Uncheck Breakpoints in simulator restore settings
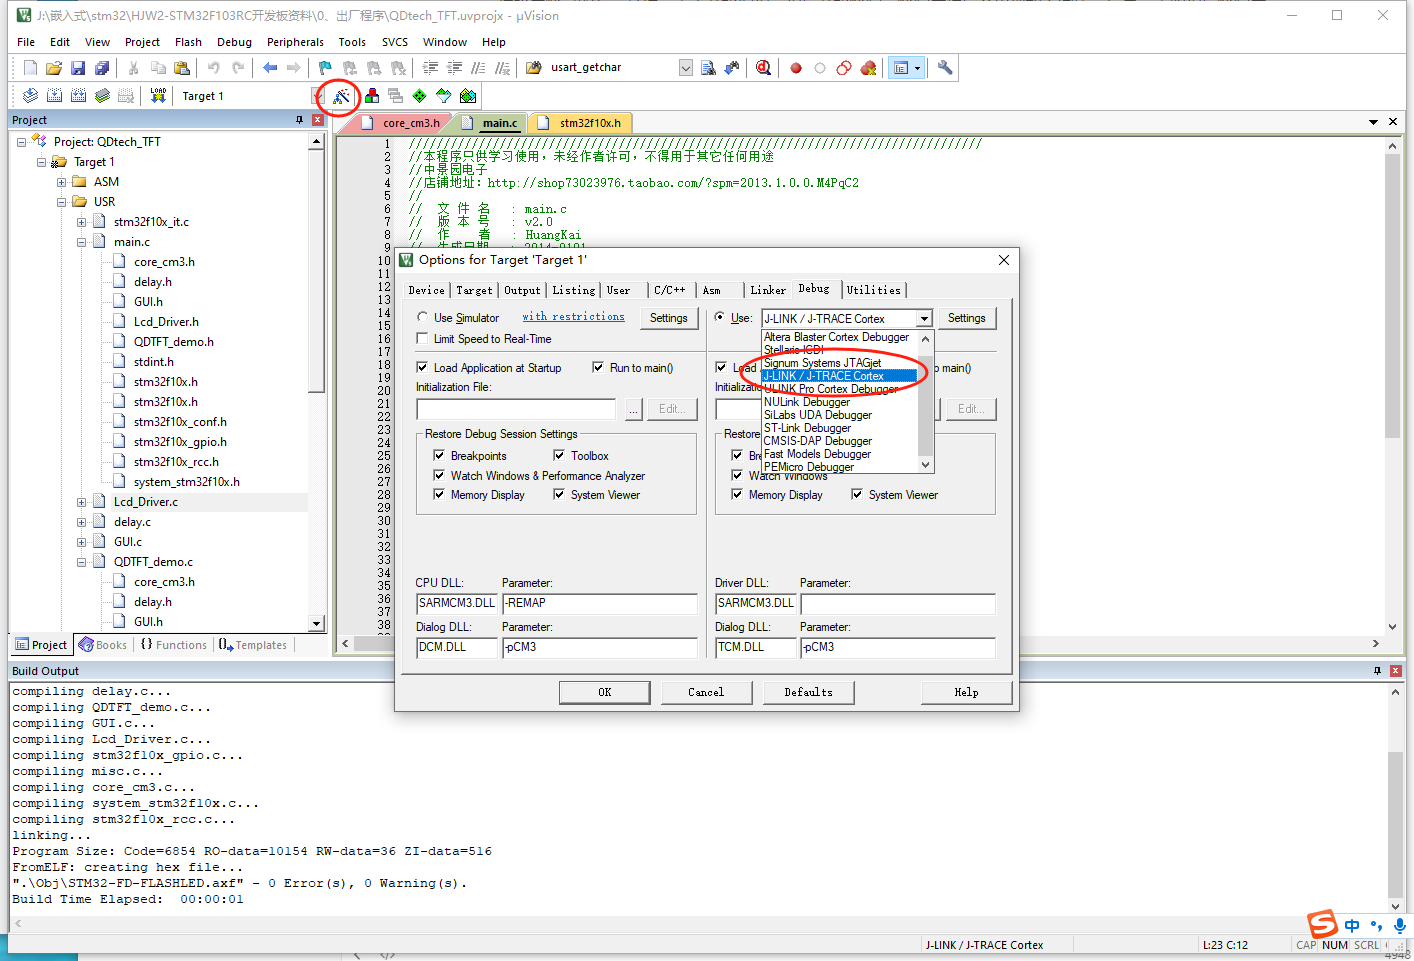 (439, 455)
